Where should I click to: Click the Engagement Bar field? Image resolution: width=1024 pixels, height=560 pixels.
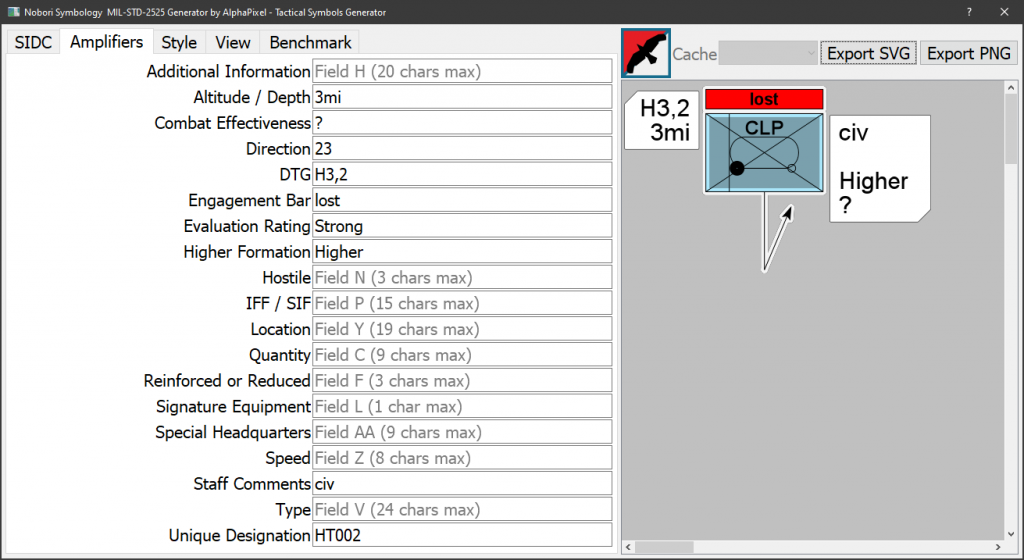[462, 200]
